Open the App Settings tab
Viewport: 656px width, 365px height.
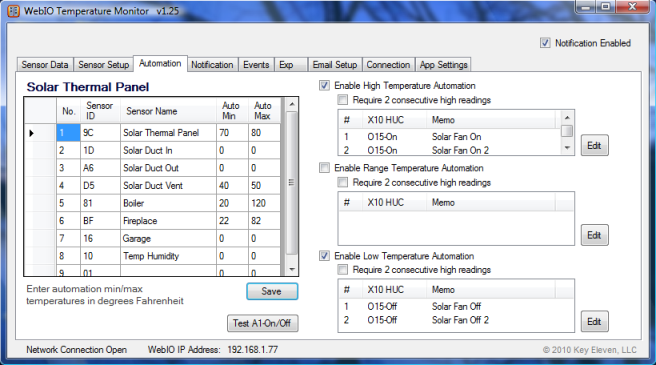point(443,64)
